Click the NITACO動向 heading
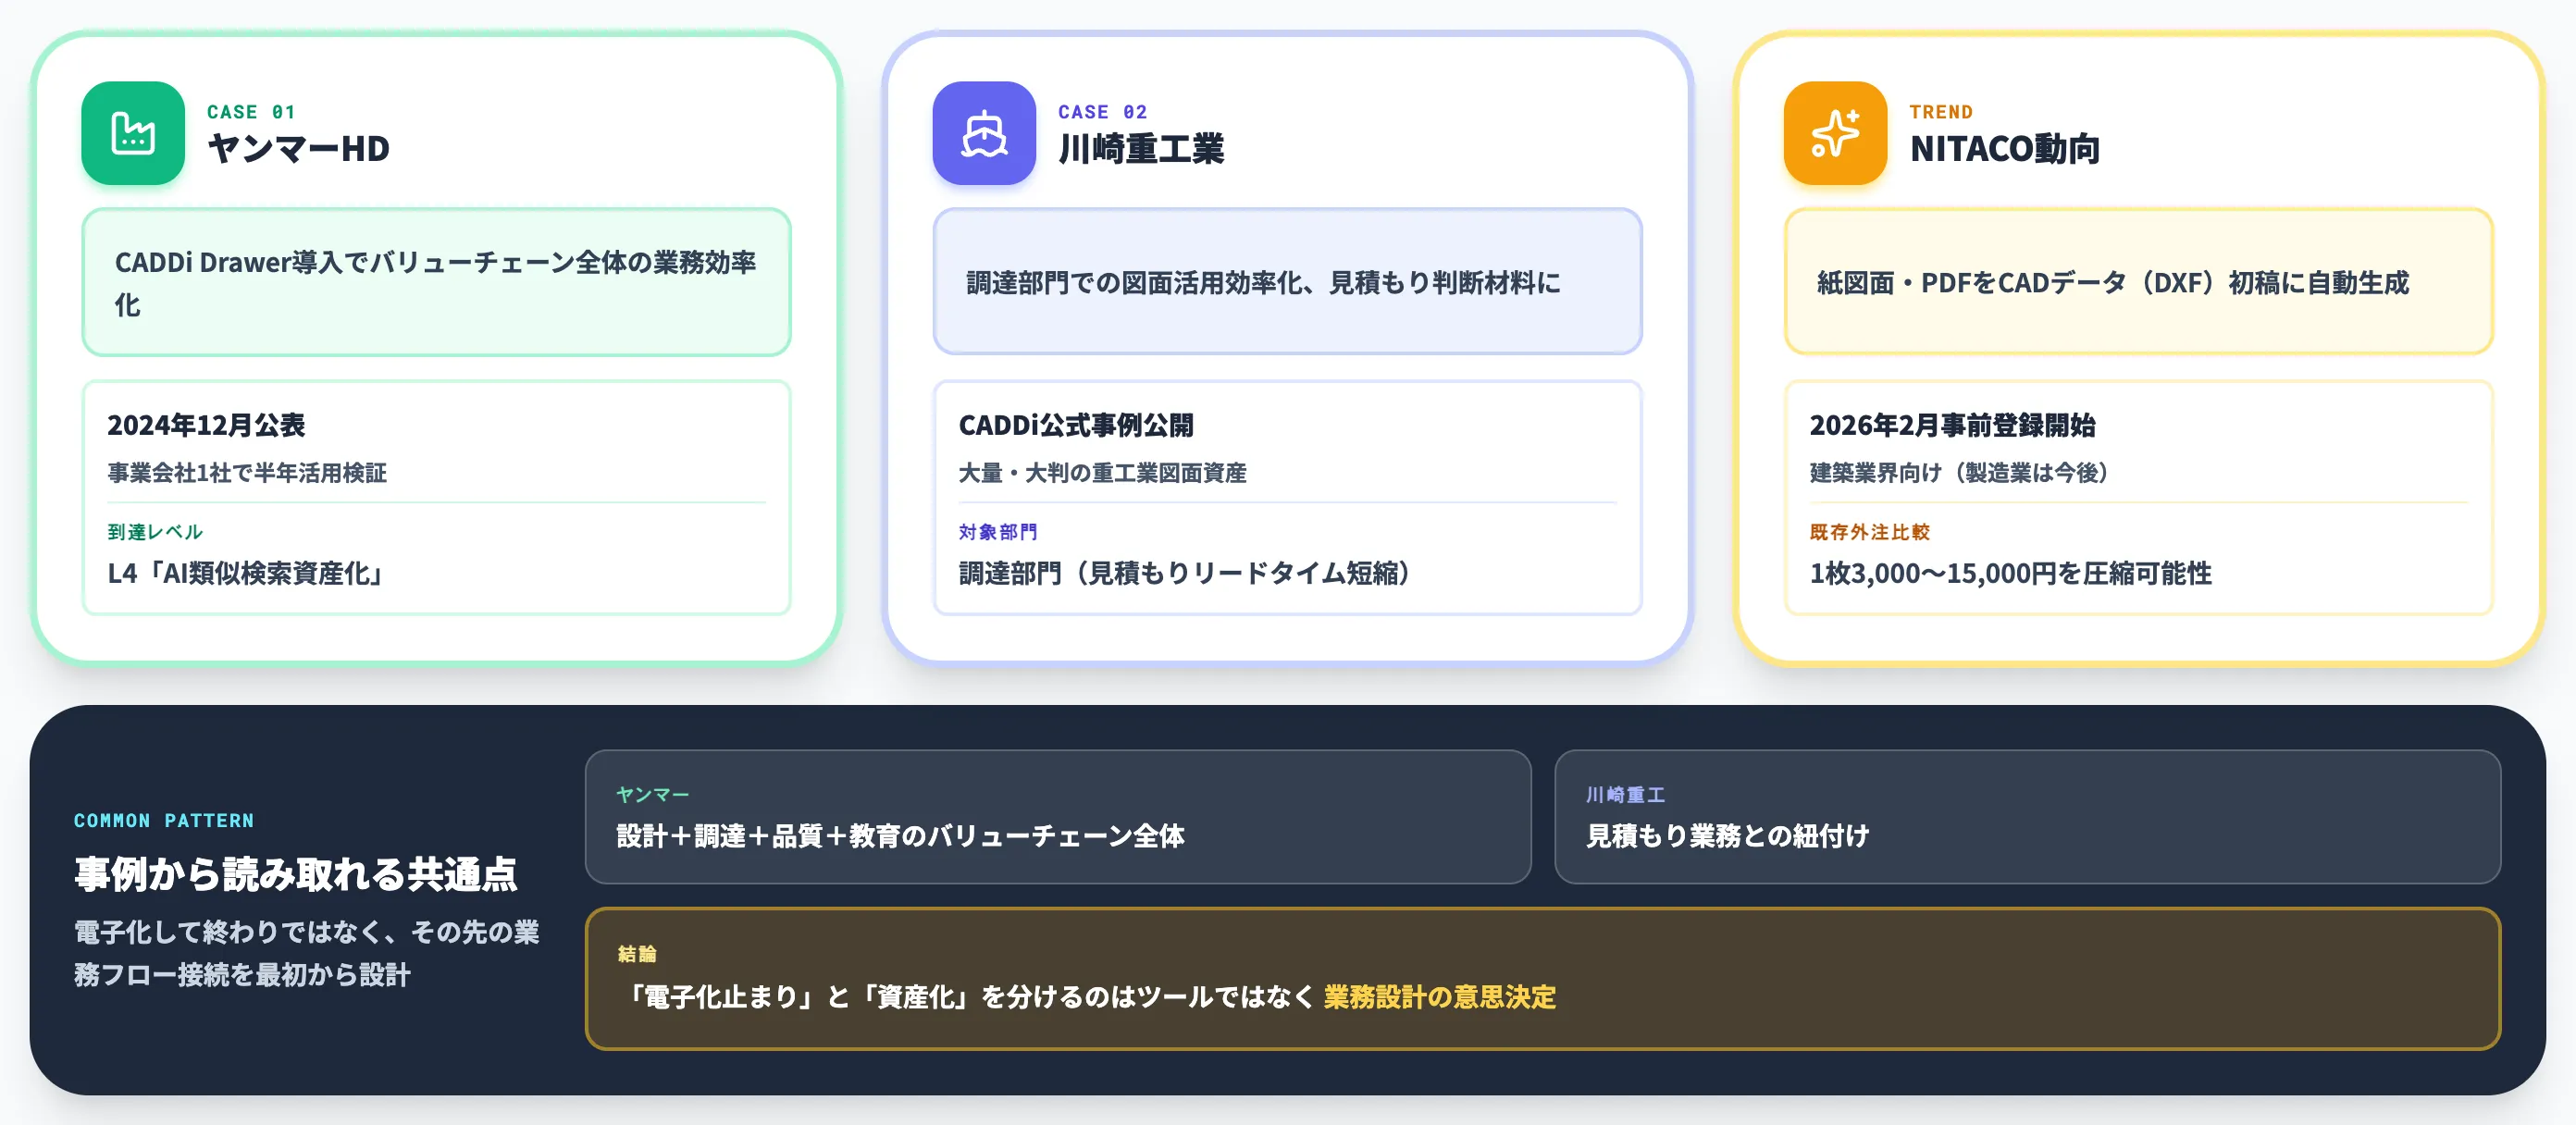Viewport: 2576px width, 1125px height. click(2004, 149)
